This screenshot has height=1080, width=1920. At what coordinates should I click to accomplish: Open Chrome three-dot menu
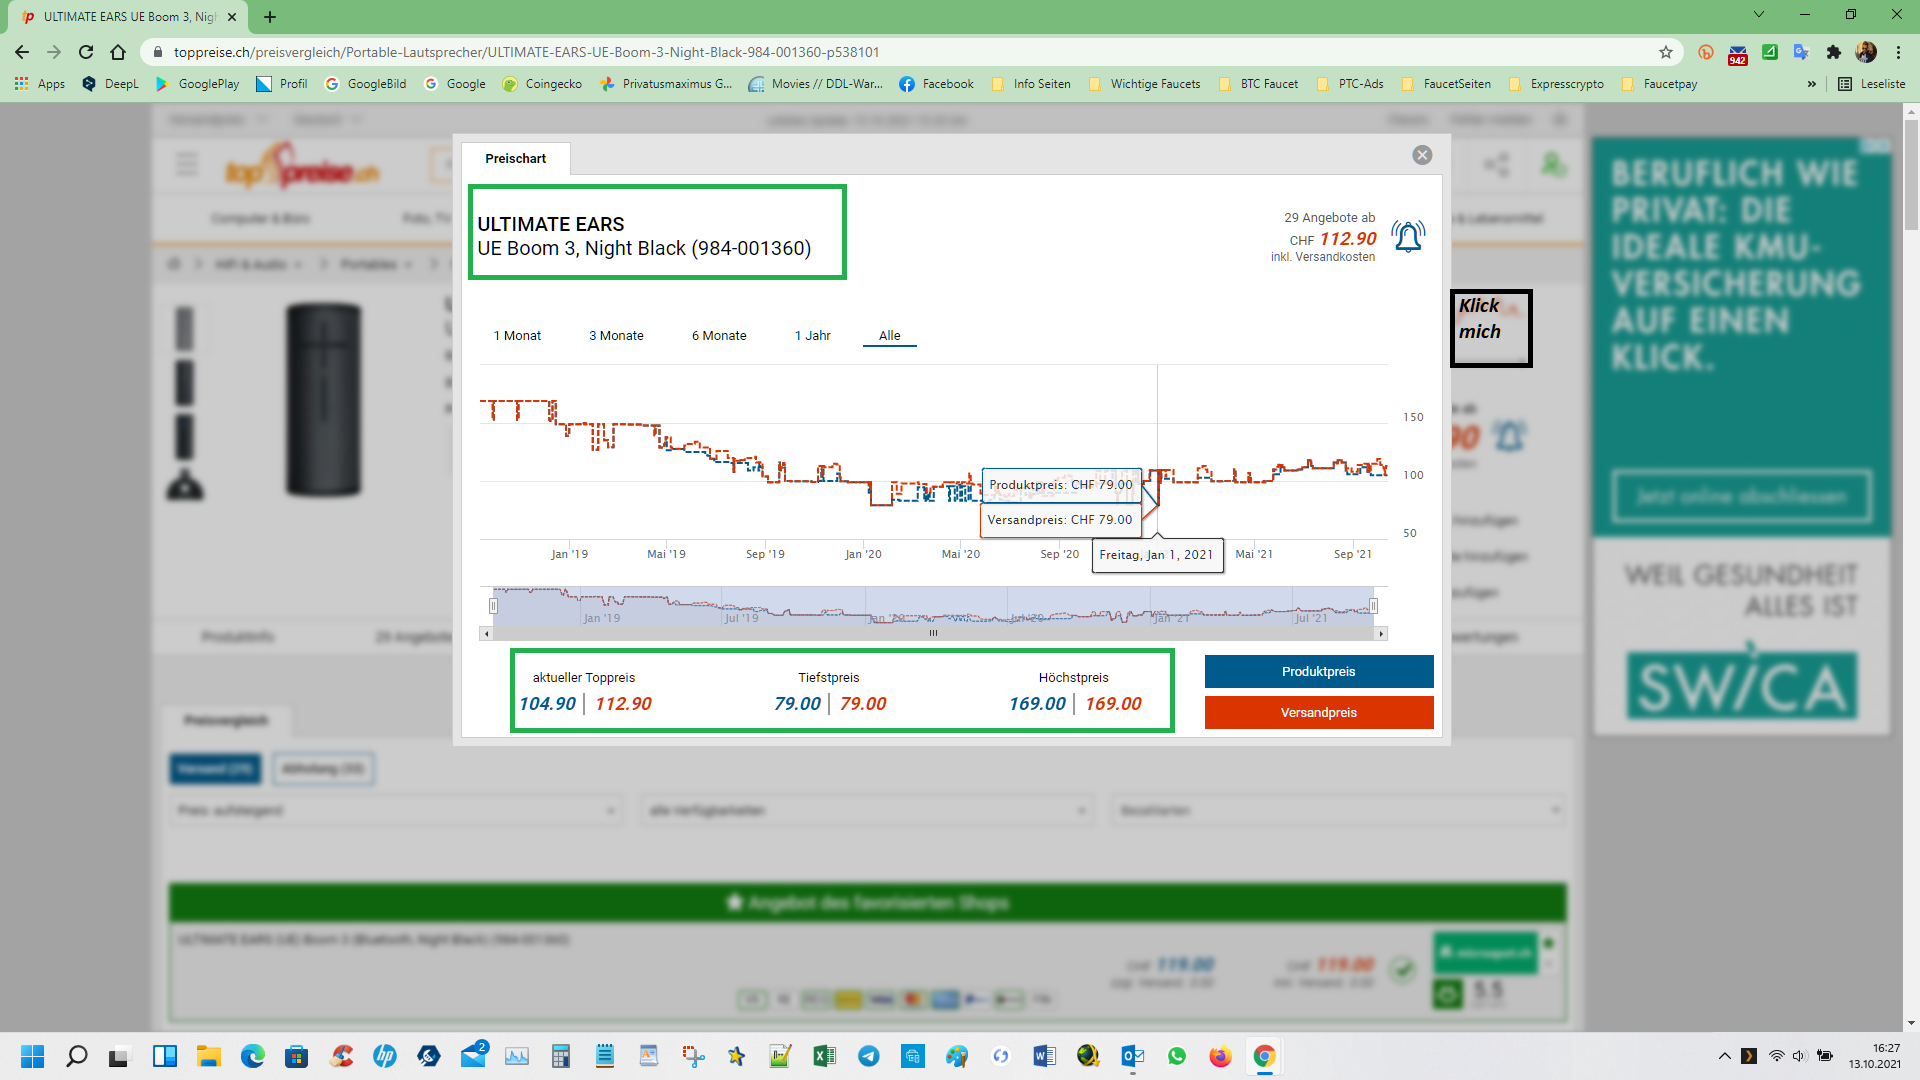(1898, 52)
